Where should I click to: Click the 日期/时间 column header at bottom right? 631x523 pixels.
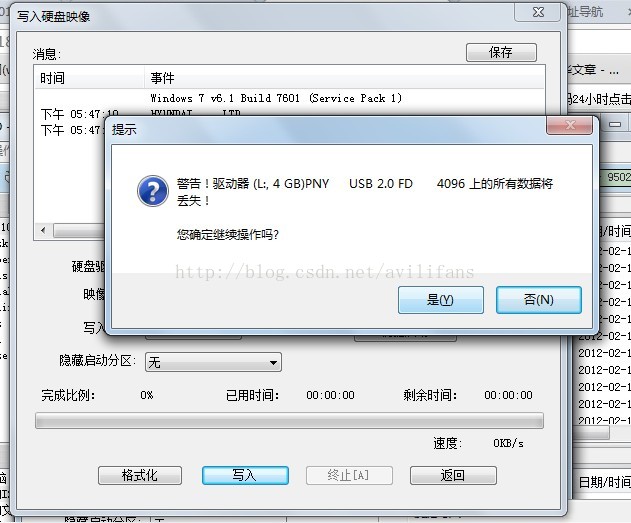pos(604,482)
